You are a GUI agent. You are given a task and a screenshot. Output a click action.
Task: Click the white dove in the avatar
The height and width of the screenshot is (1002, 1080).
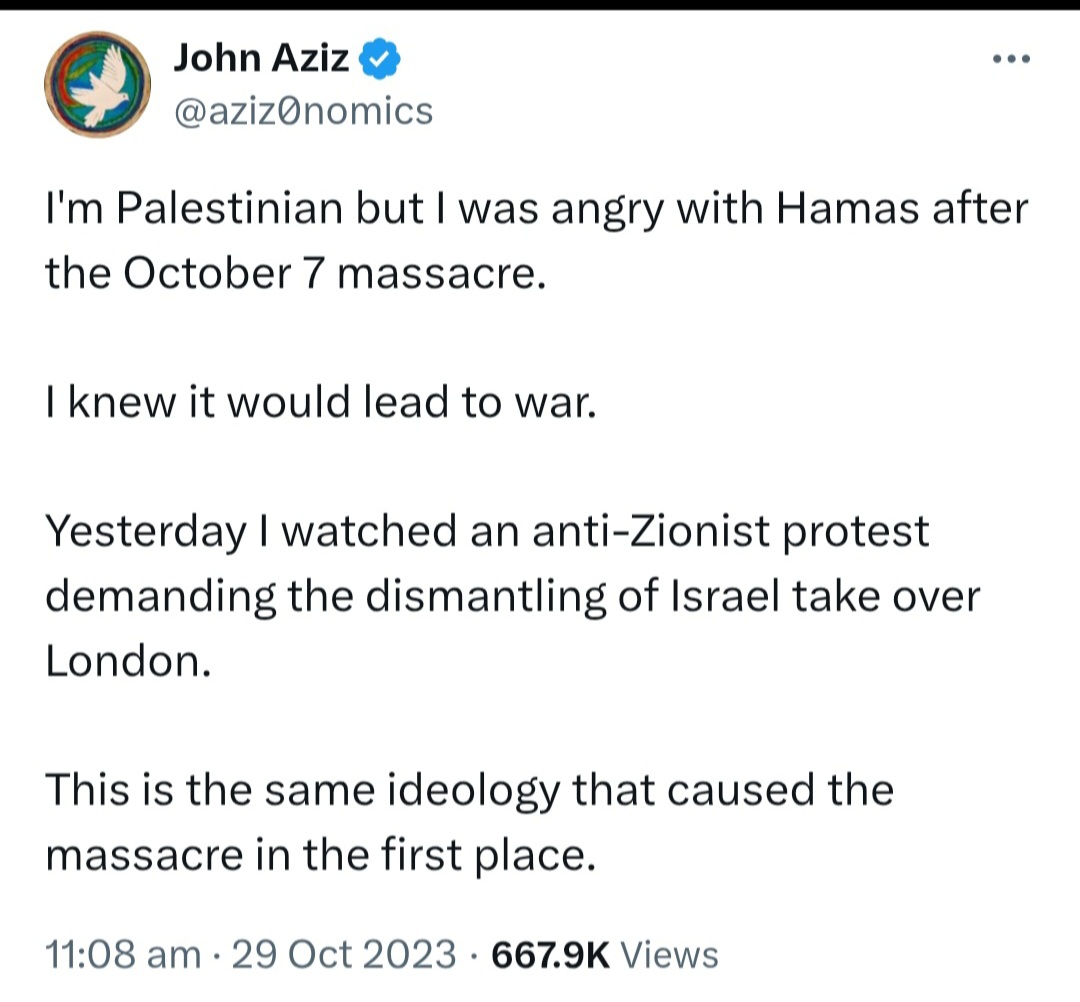(102, 86)
